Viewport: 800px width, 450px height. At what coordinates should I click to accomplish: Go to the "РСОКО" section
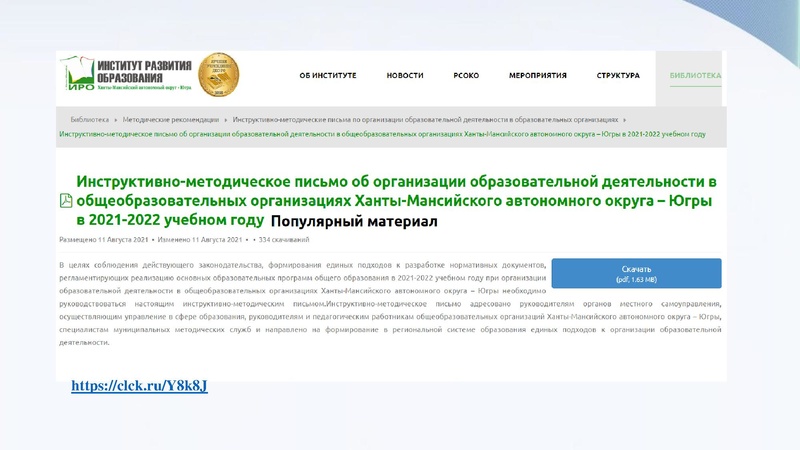[x=466, y=76]
